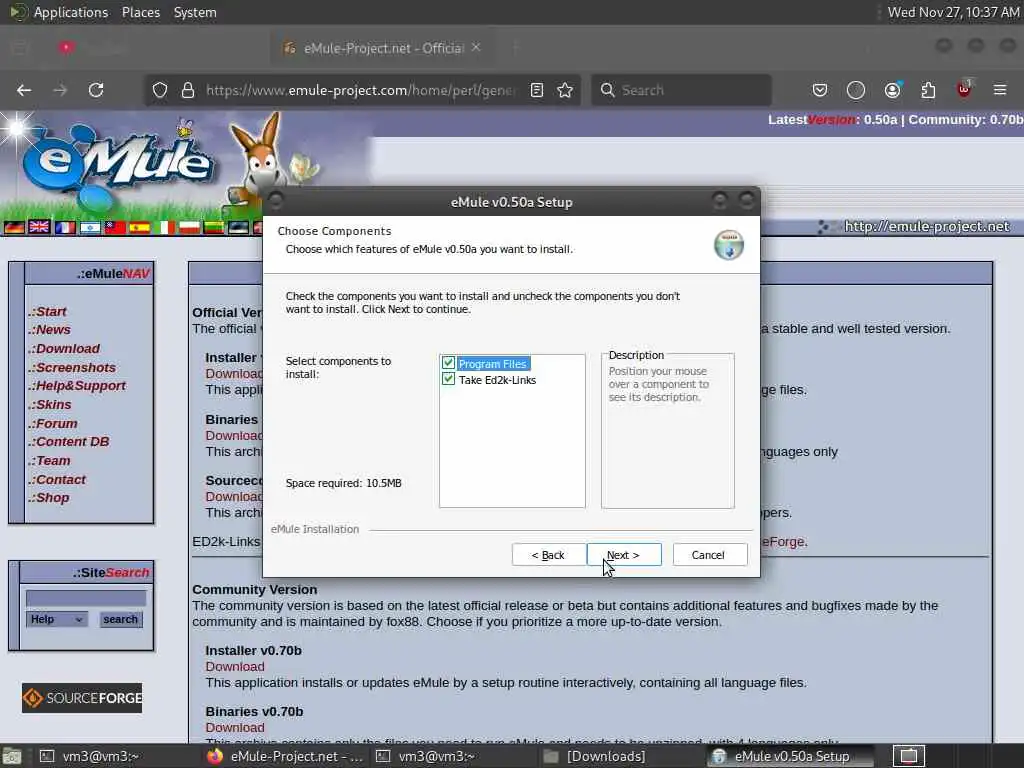Open Firefox hamburger menu
The height and width of the screenshot is (768, 1024).
(1000, 90)
